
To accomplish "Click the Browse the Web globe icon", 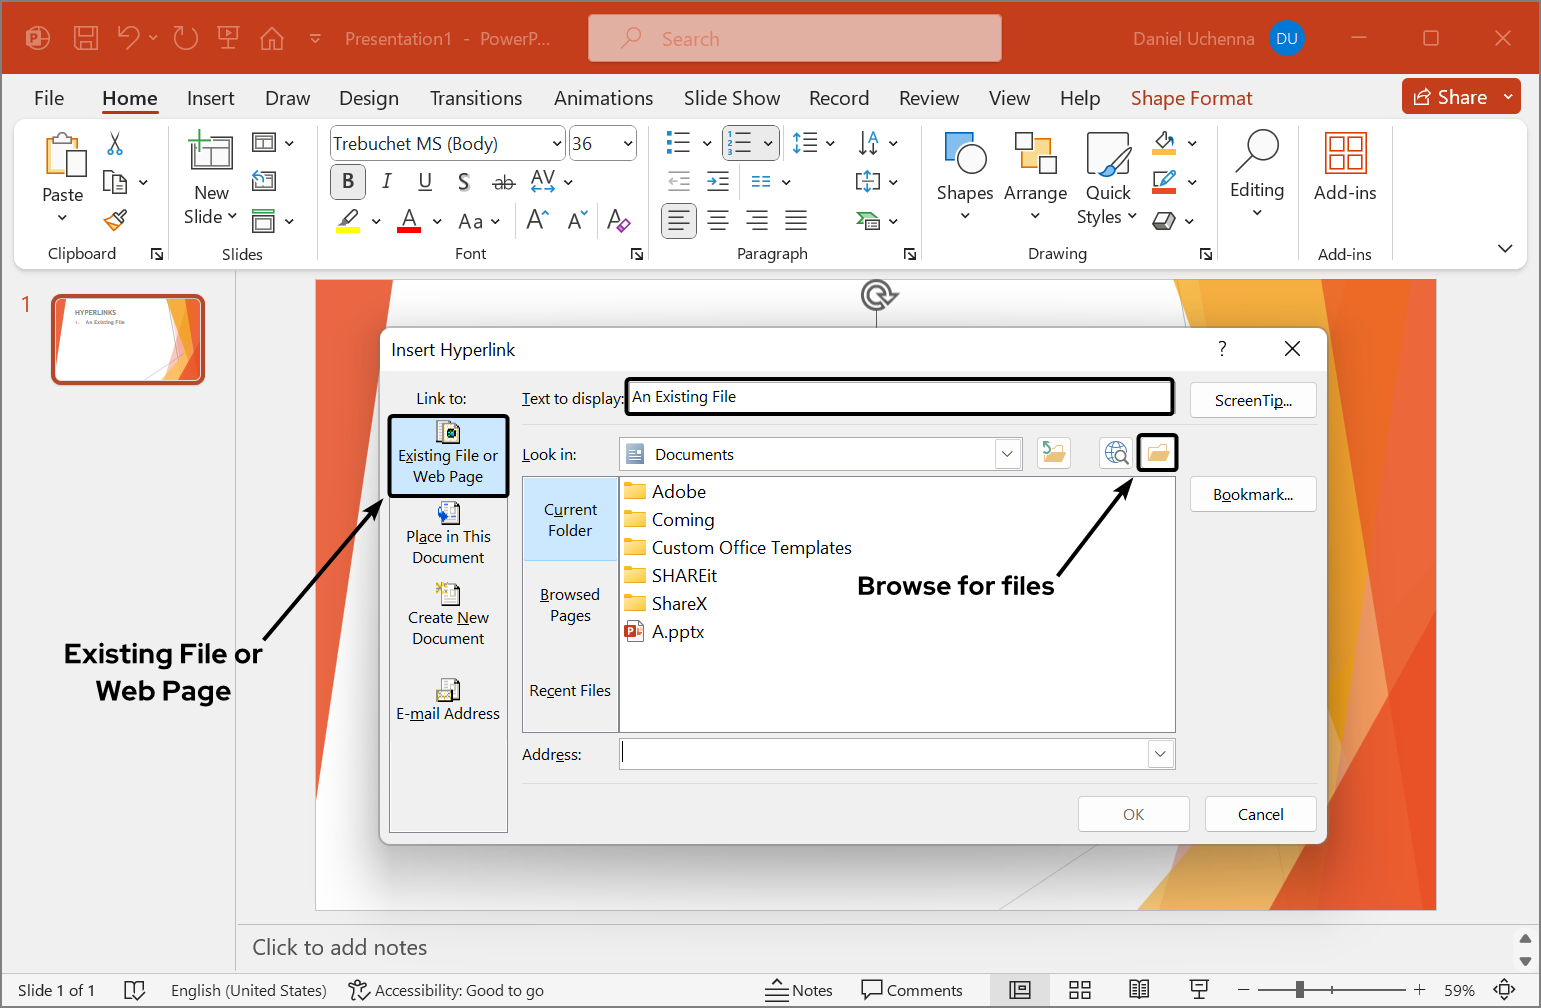I will tap(1116, 453).
